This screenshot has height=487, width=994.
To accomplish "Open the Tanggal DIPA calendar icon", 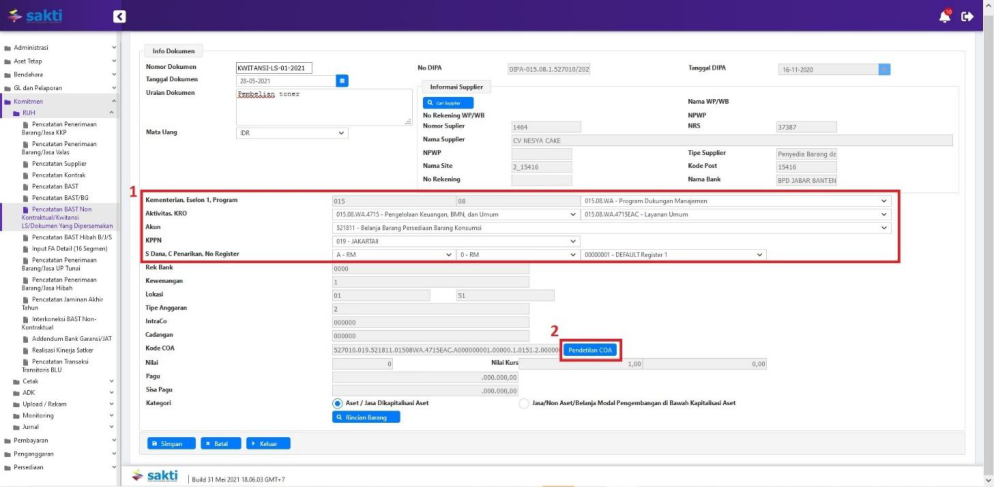I will (x=884, y=69).
